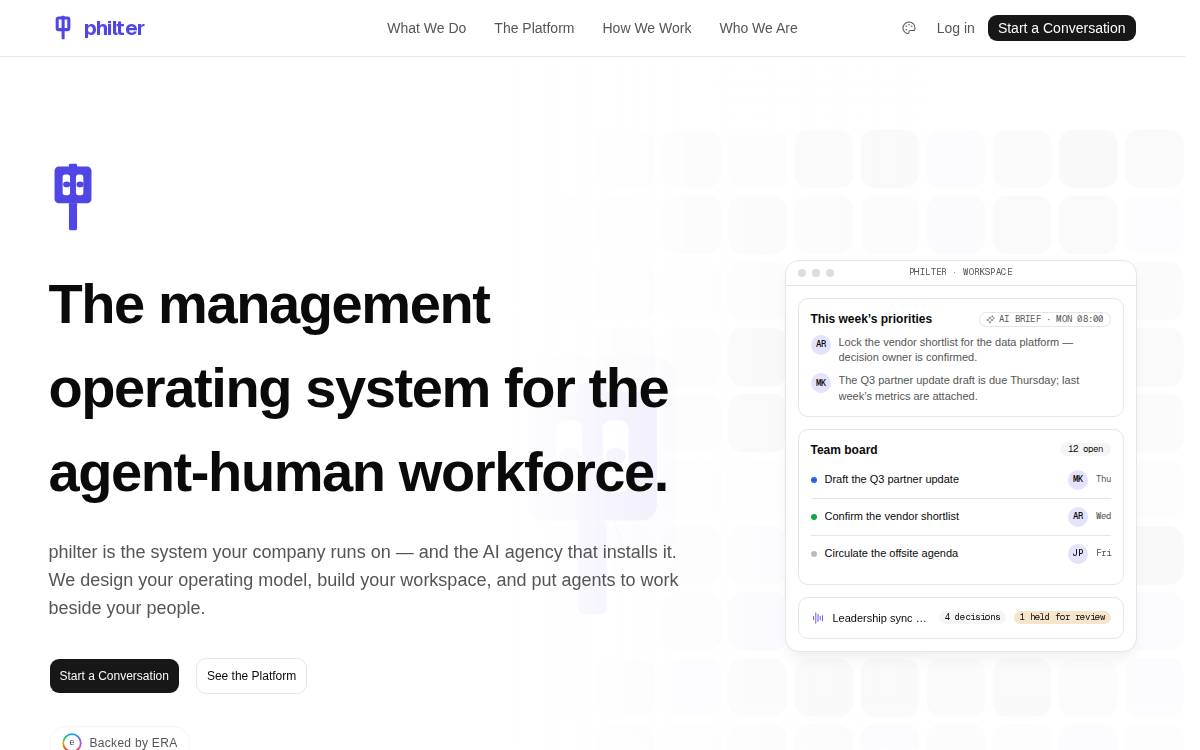Click 'Wed' due date label
Image resolution: width=1200 pixels, height=750 pixels.
click(1103, 517)
